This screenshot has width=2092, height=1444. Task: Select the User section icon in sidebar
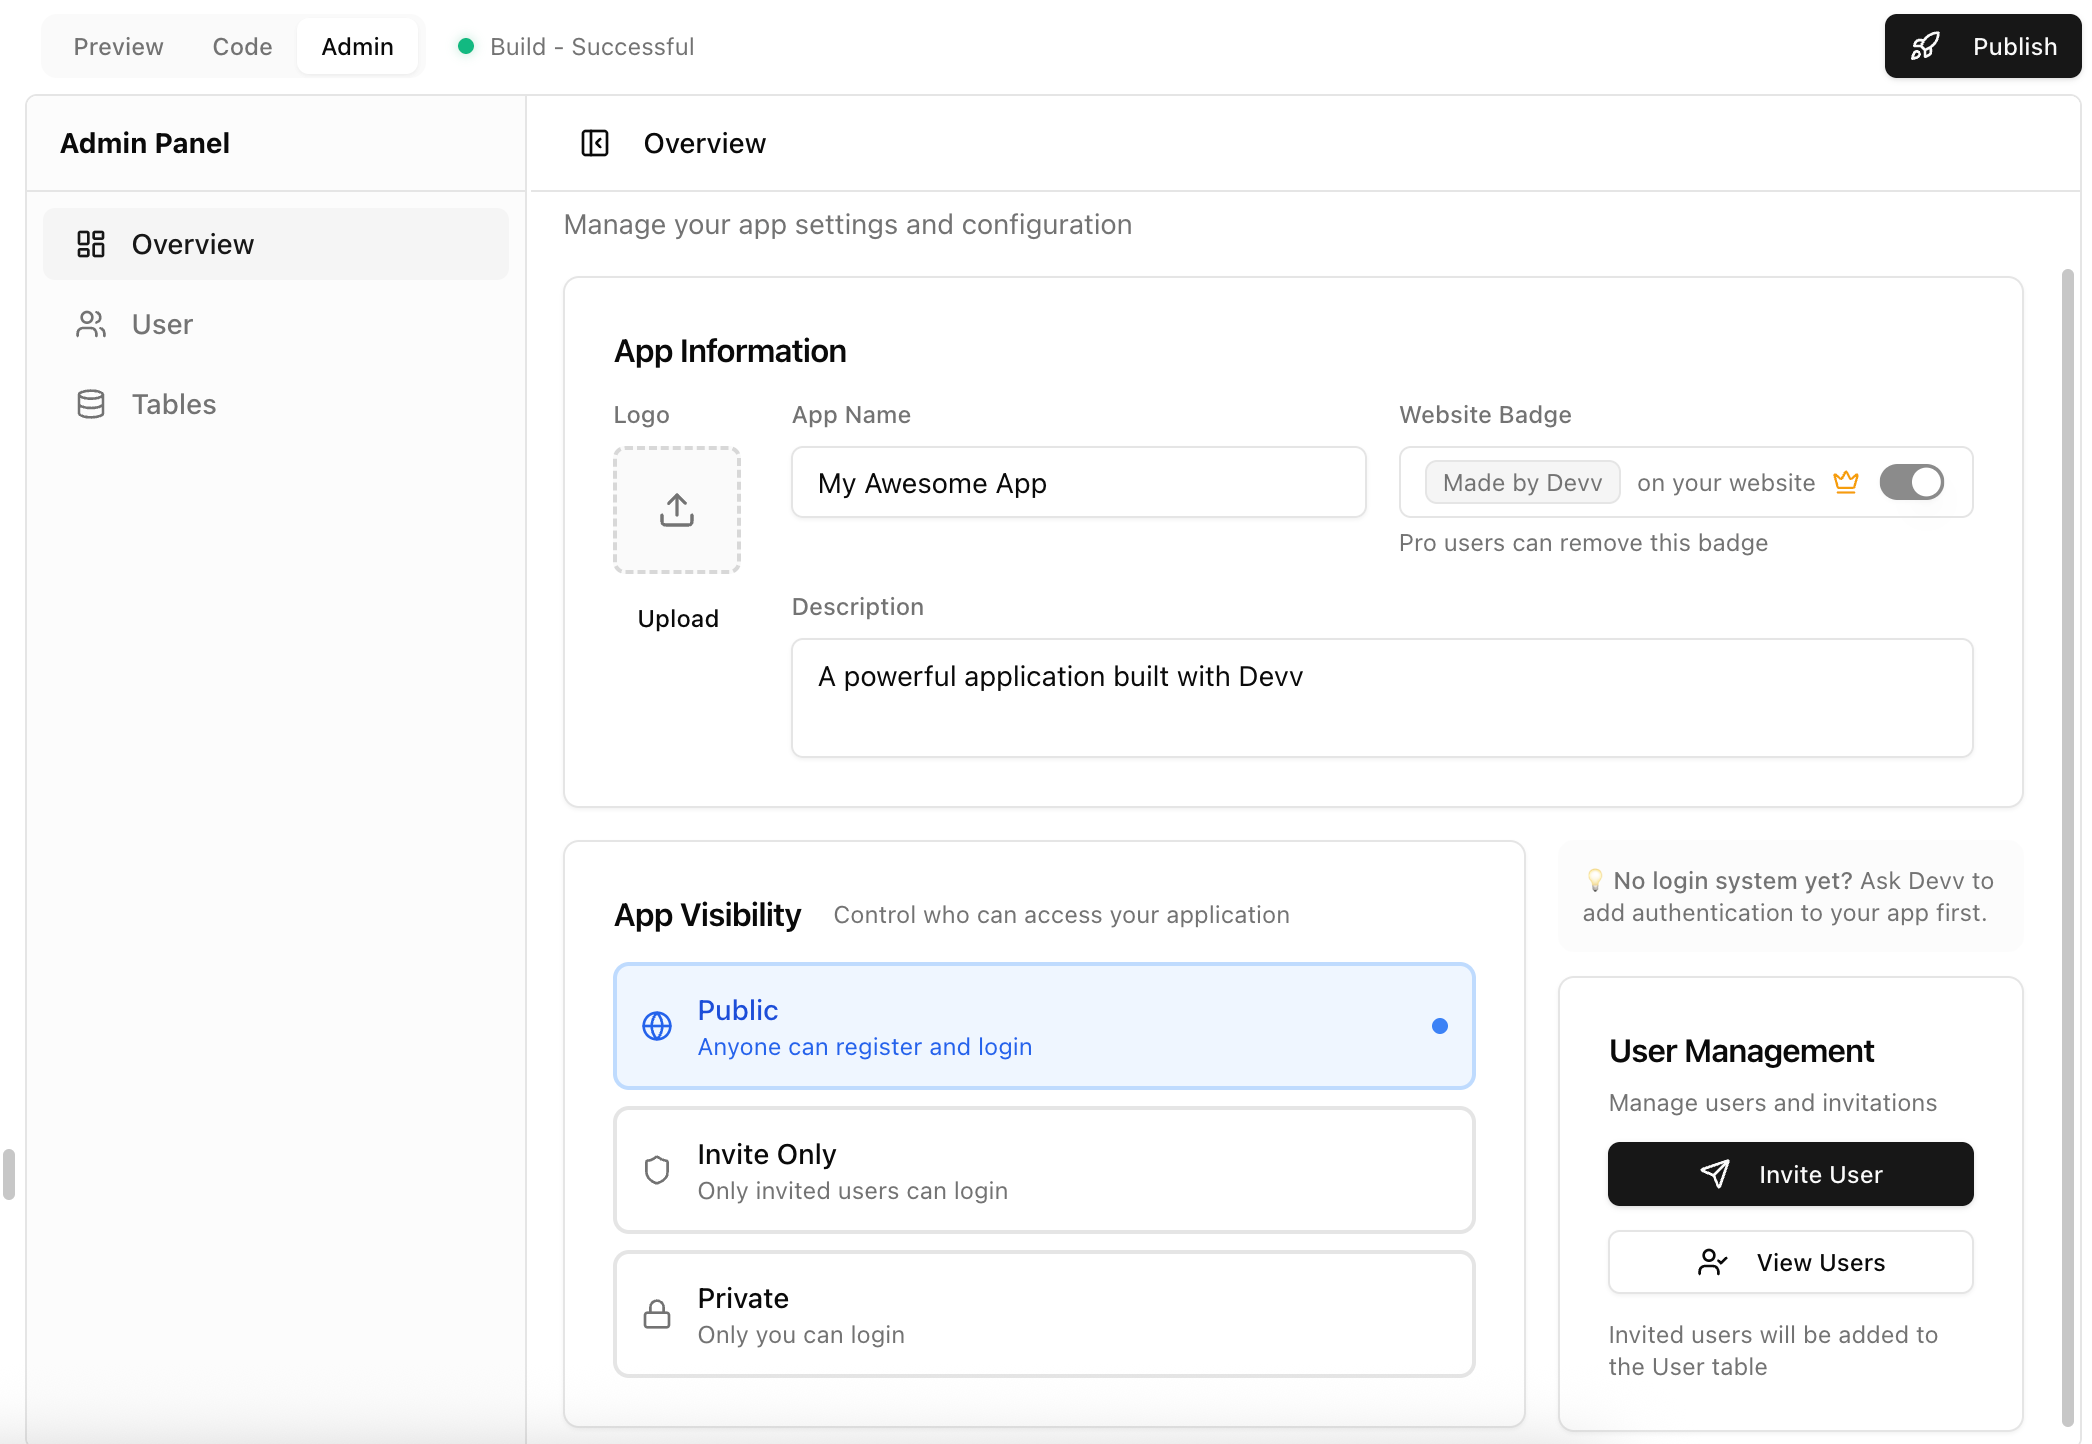(x=91, y=323)
